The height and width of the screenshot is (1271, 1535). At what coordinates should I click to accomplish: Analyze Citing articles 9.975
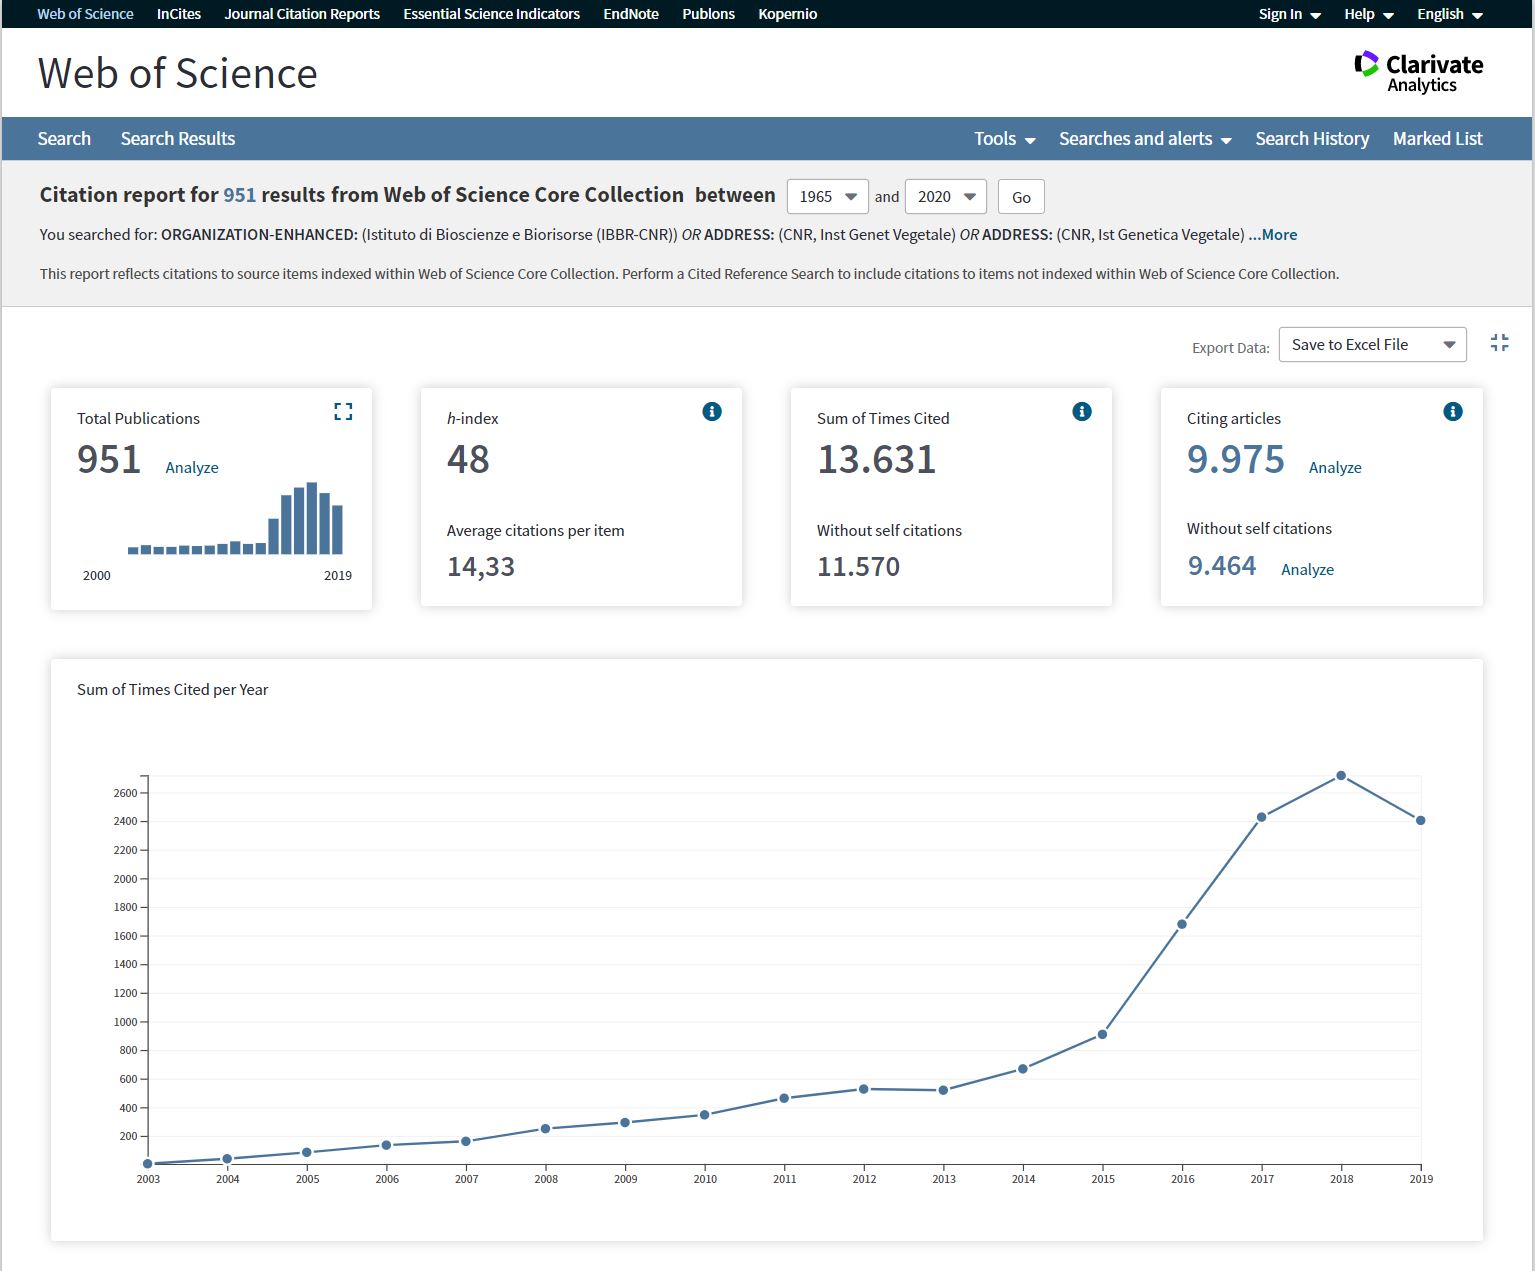click(x=1335, y=467)
